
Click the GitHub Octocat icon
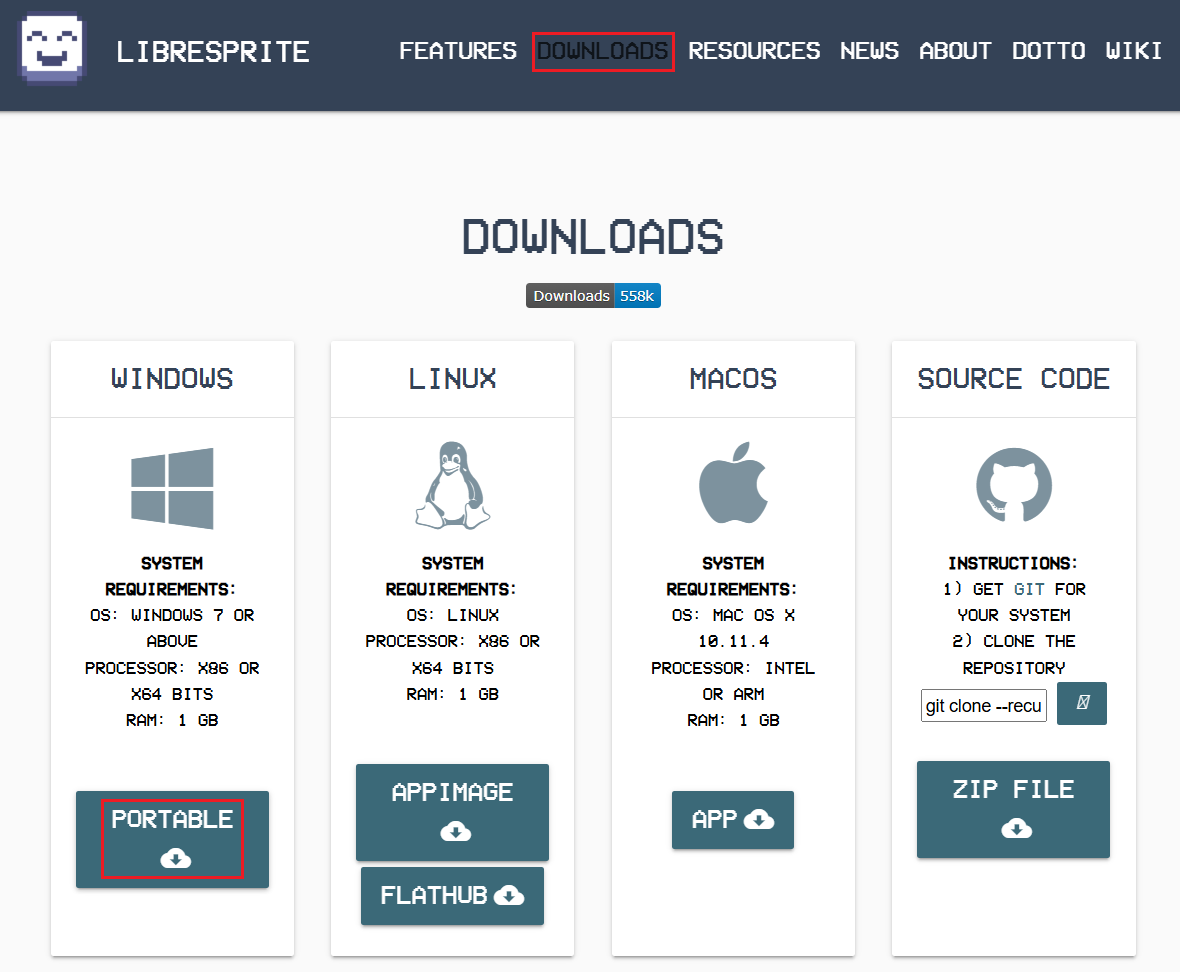[1014, 485]
